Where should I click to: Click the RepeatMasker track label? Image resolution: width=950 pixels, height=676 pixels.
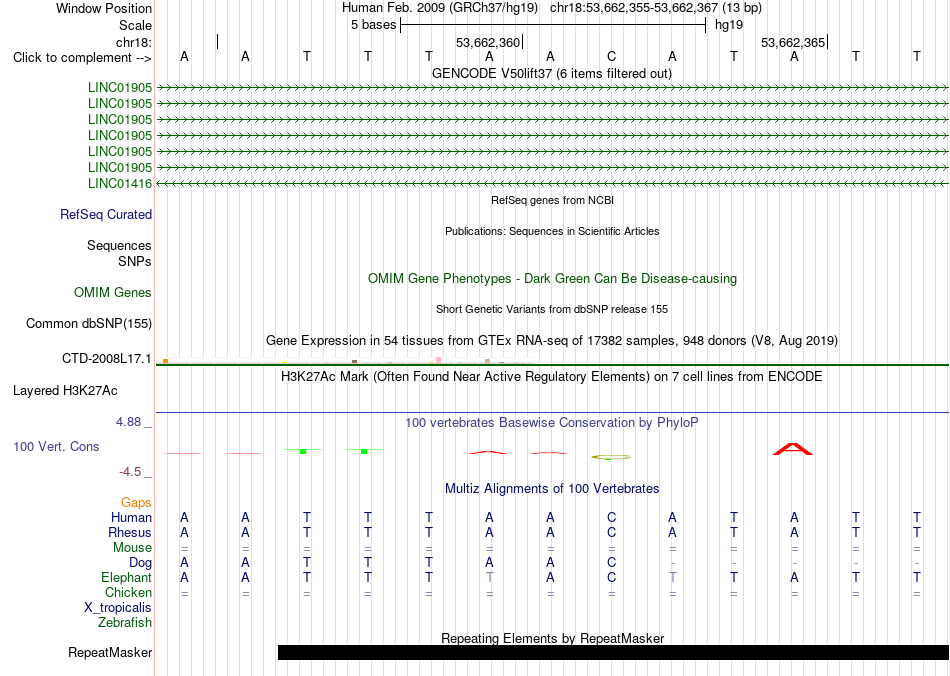tap(110, 652)
